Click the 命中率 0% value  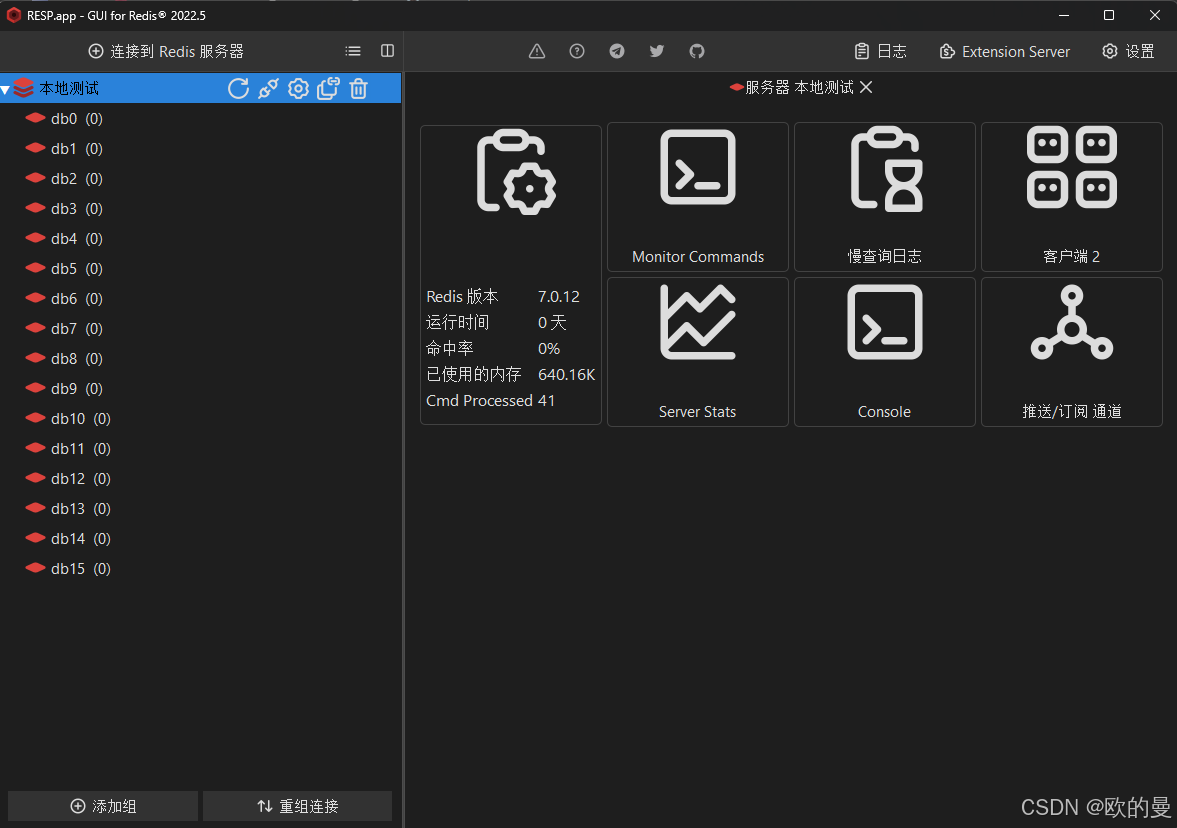pyautogui.click(x=549, y=349)
